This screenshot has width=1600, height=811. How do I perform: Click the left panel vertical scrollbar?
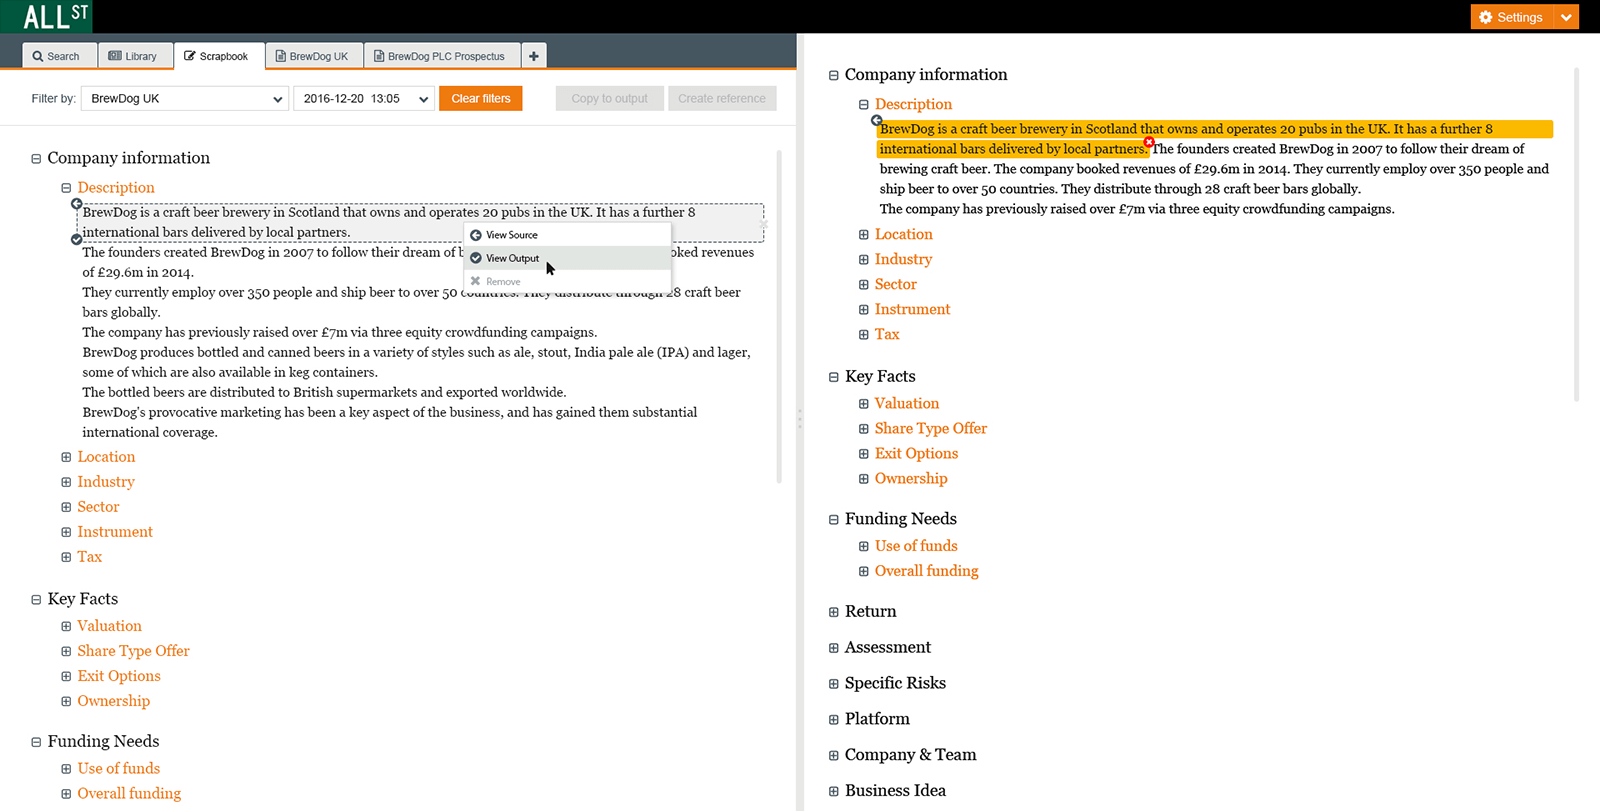pyautogui.click(x=779, y=317)
